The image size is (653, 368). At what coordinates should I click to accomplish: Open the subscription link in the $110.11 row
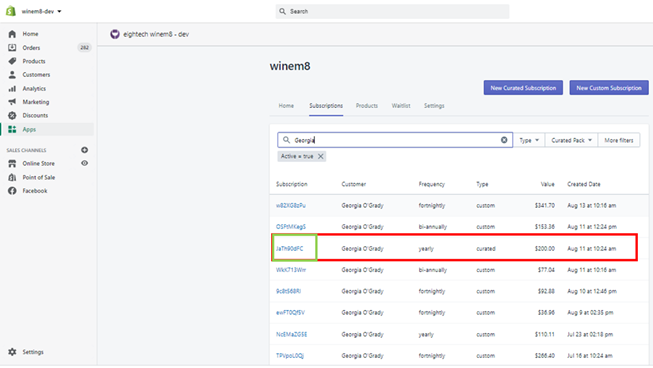tap(292, 334)
